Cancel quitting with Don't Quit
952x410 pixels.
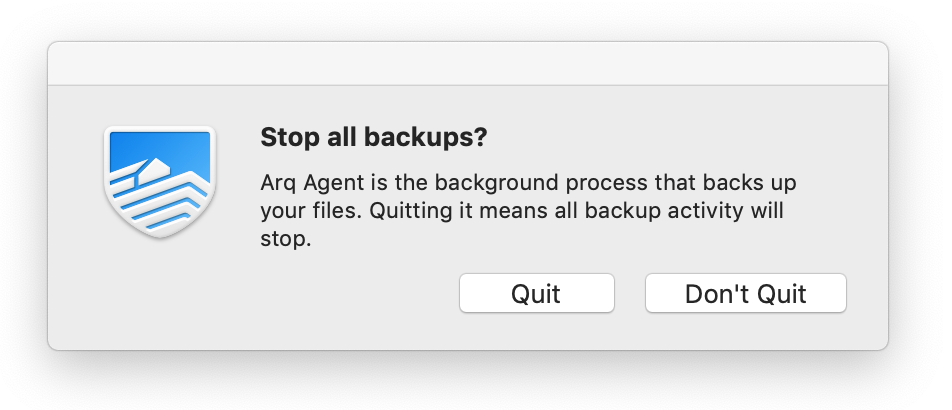coord(746,293)
